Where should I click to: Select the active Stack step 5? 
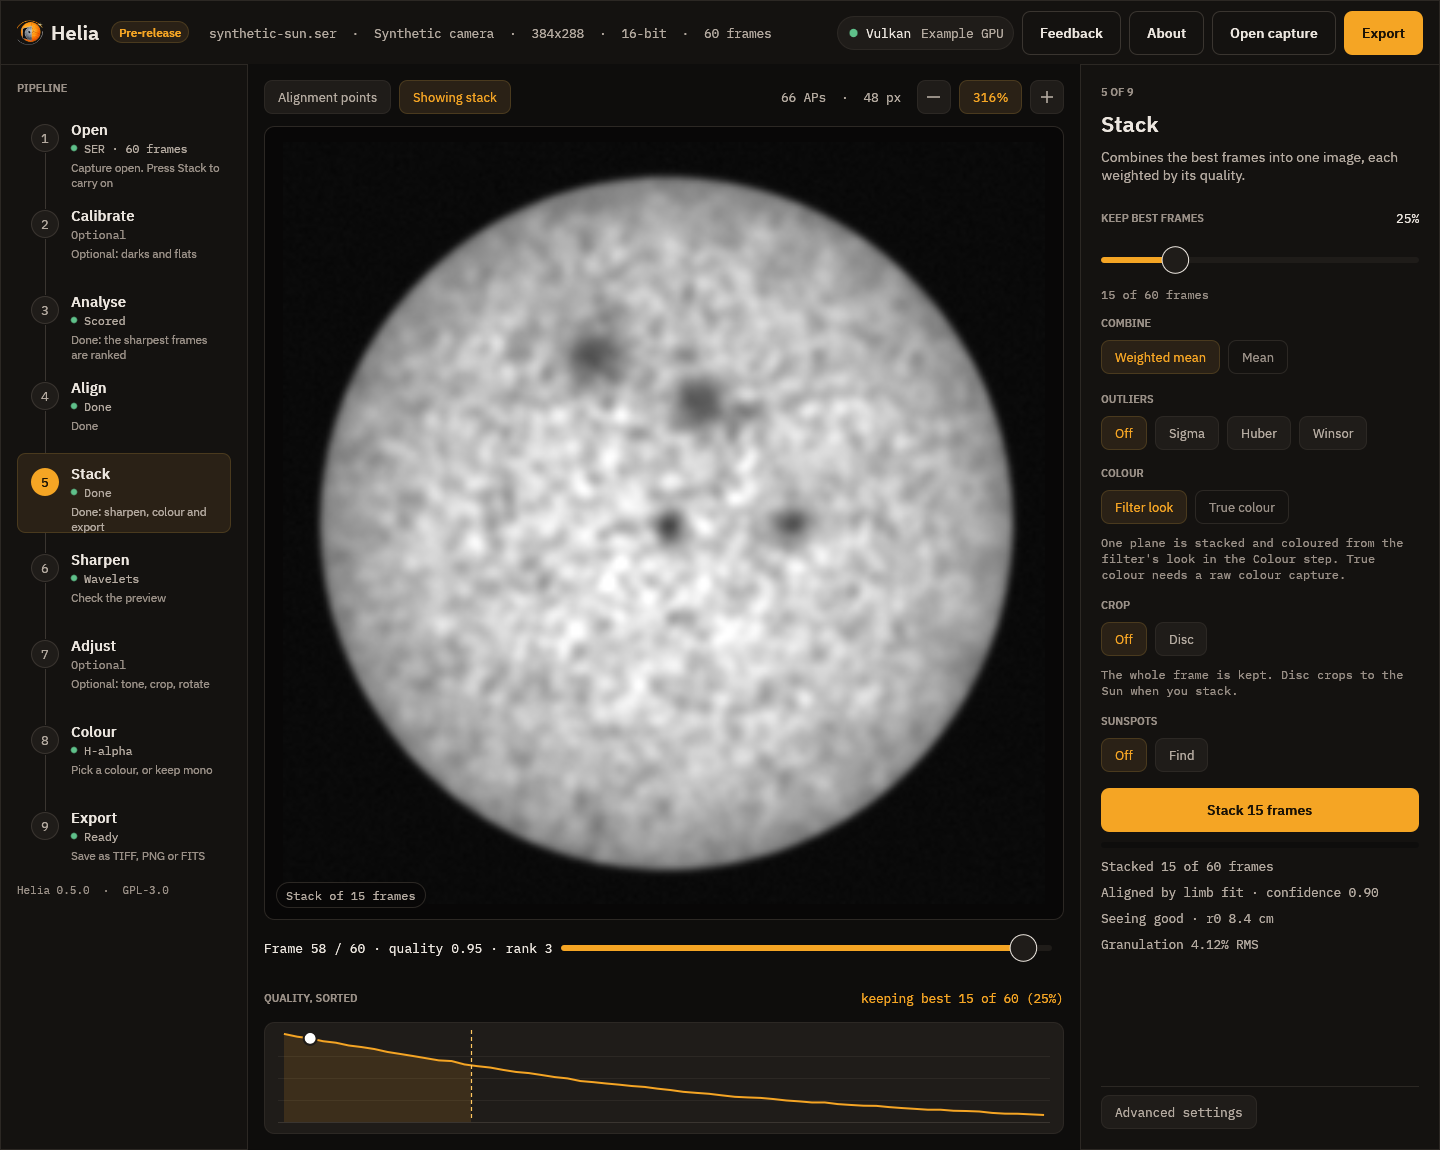point(124,493)
